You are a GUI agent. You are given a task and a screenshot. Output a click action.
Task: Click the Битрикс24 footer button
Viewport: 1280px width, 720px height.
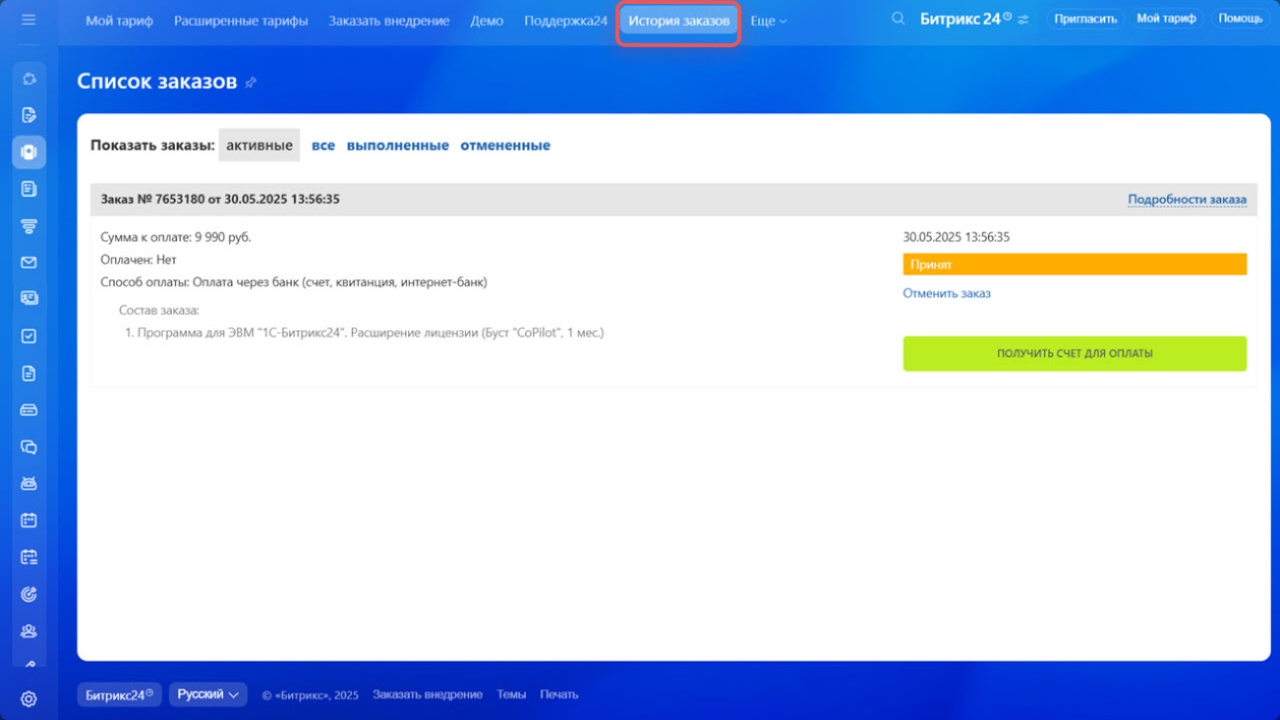pos(119,694)
